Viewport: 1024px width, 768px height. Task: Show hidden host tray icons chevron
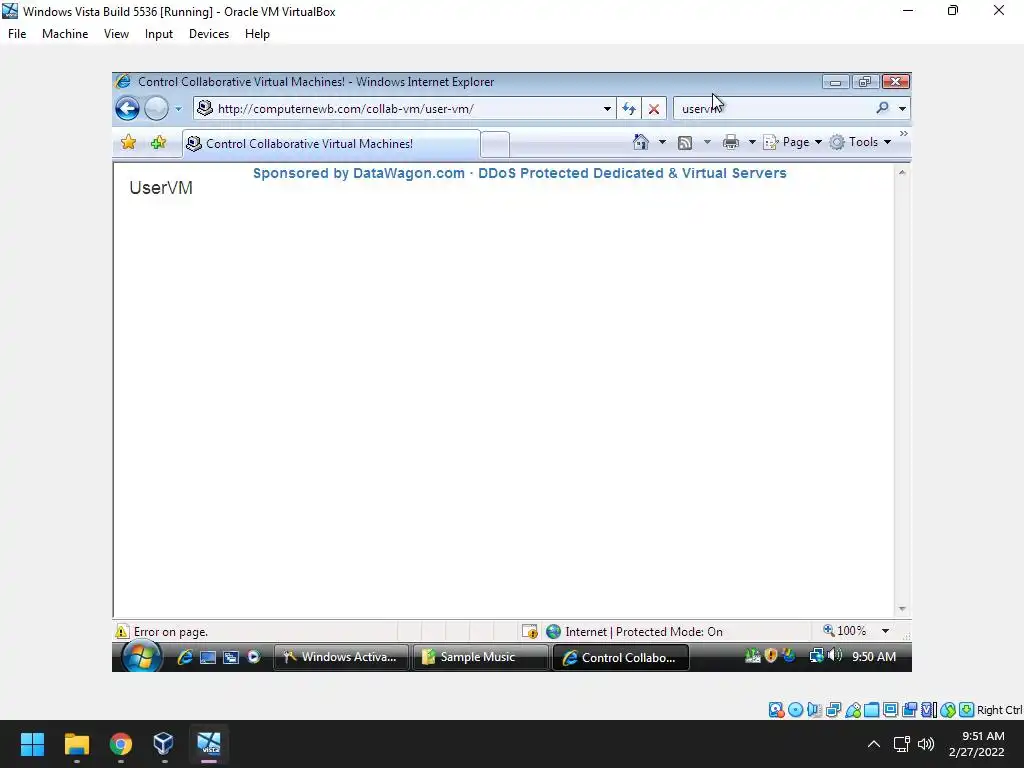tap(874, 744)
